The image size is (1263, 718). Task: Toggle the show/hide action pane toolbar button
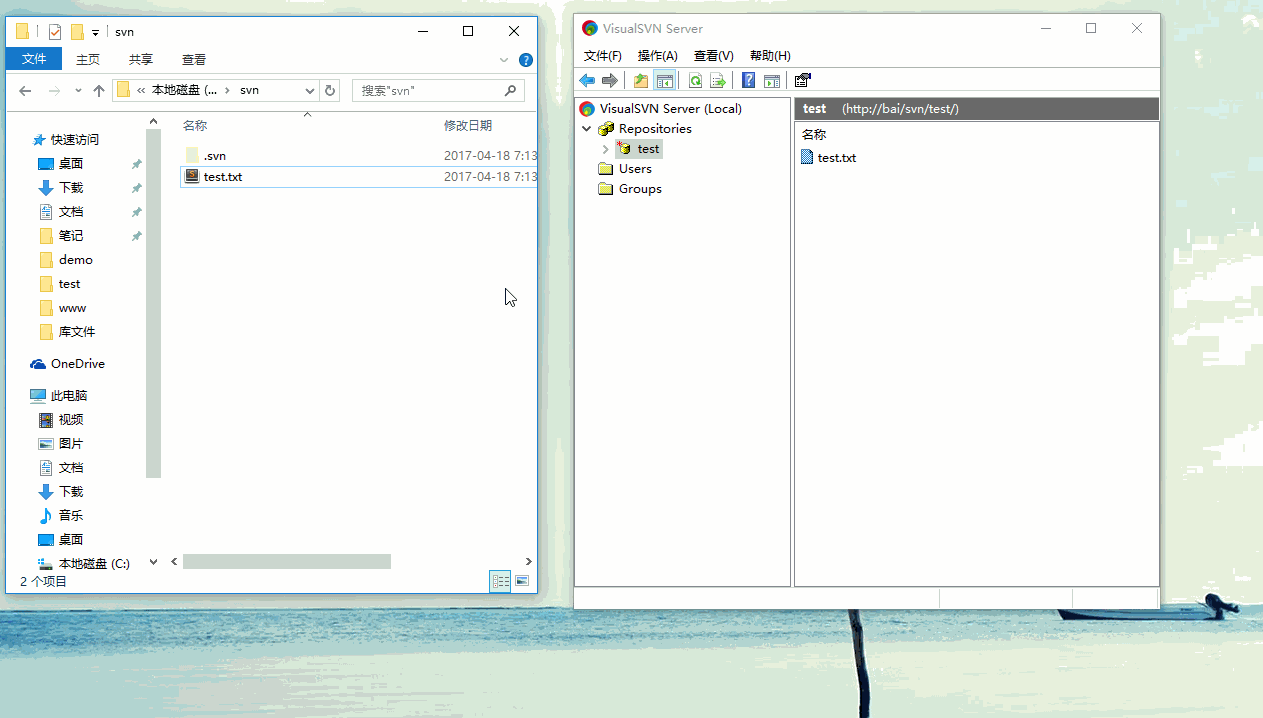(772, 80)
